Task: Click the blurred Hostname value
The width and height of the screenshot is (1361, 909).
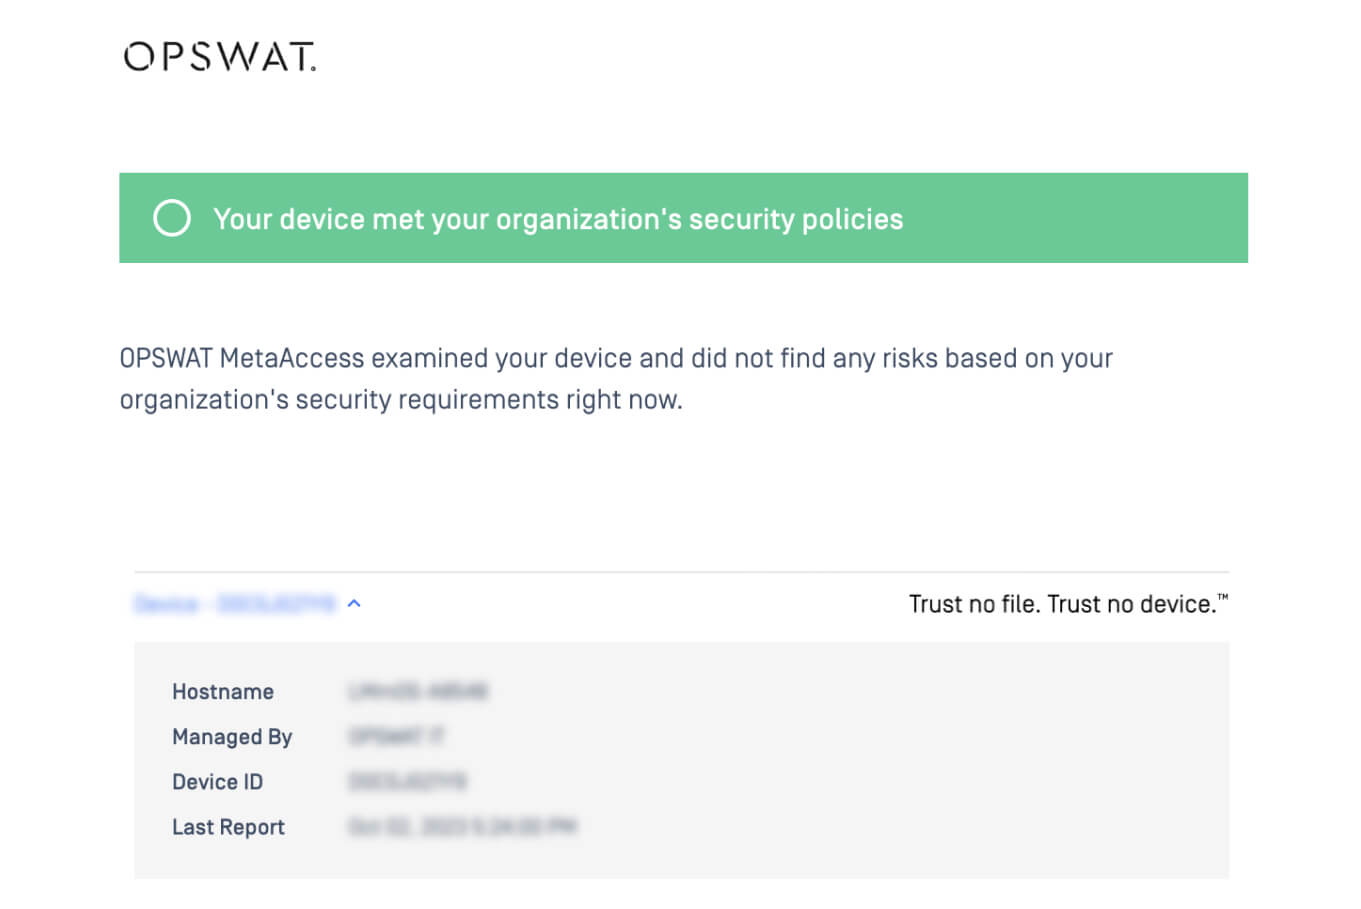Action: (x=417, y=691)
